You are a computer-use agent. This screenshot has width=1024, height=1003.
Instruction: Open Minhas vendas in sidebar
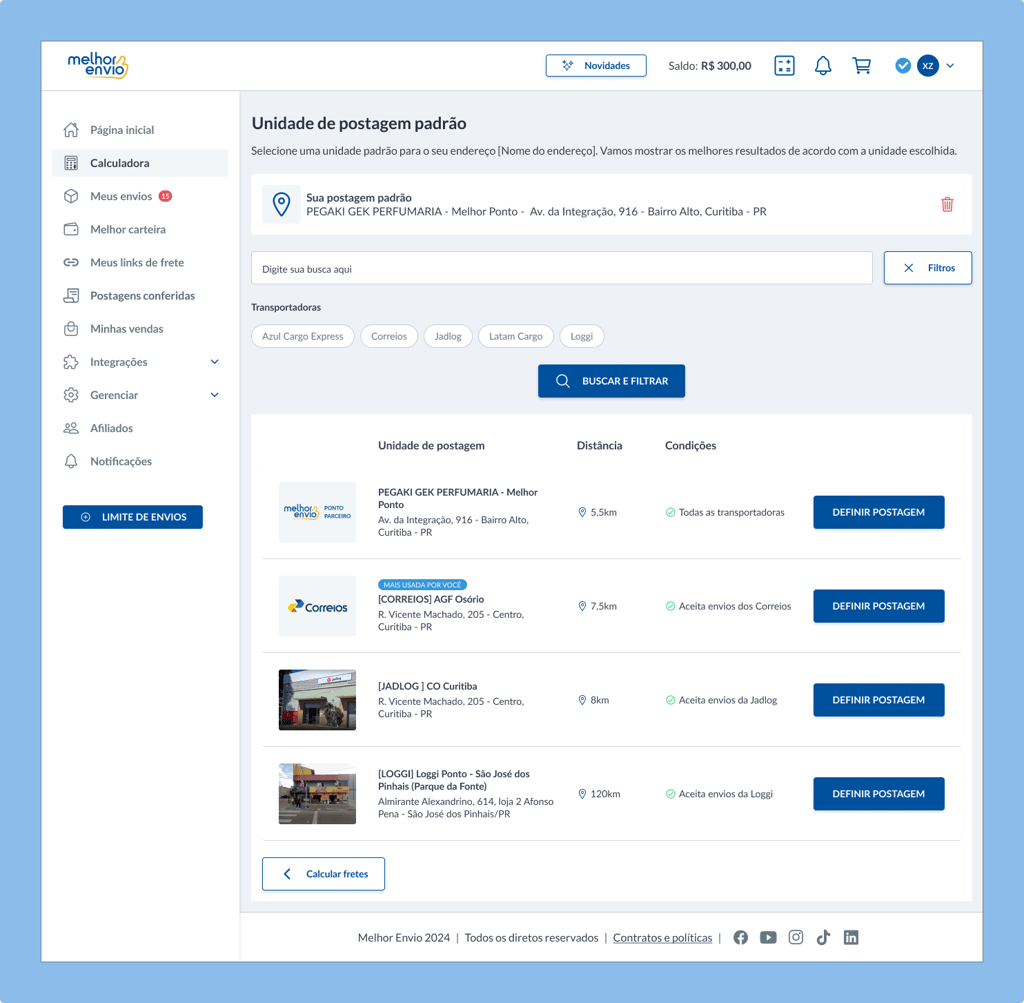pos(140,329)
